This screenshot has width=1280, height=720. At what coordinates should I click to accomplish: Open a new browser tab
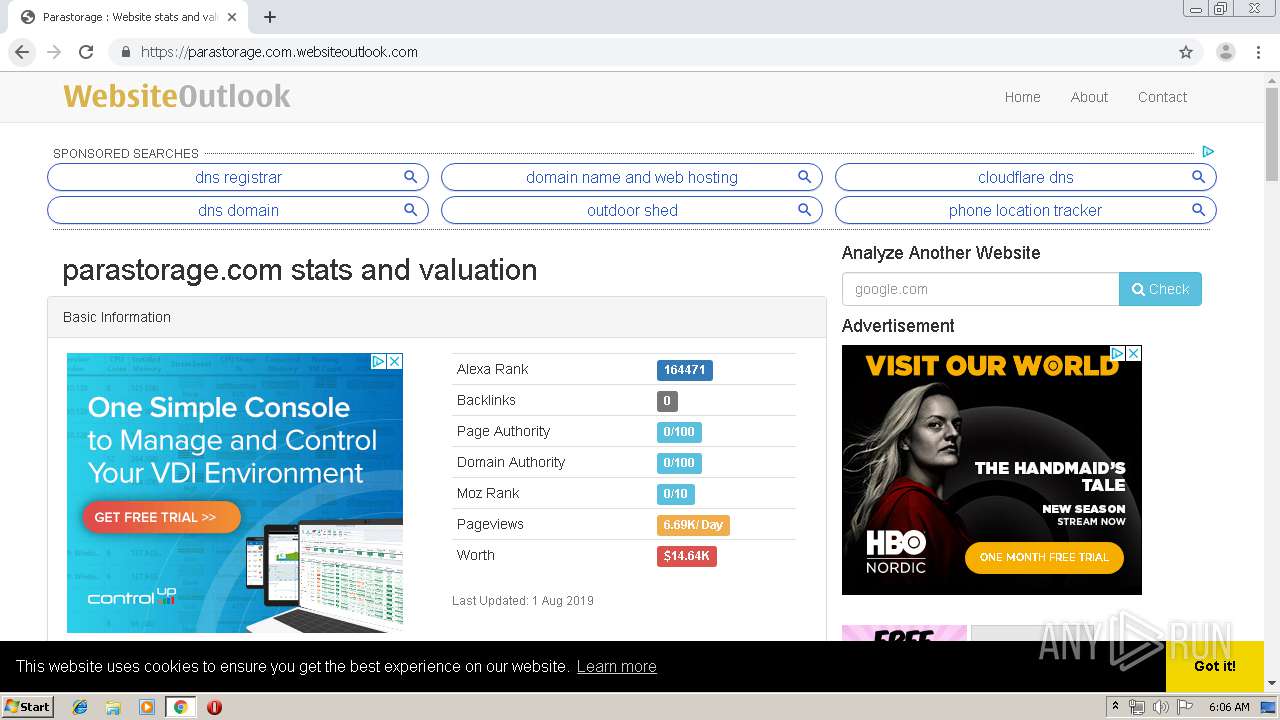coord(270,17)
